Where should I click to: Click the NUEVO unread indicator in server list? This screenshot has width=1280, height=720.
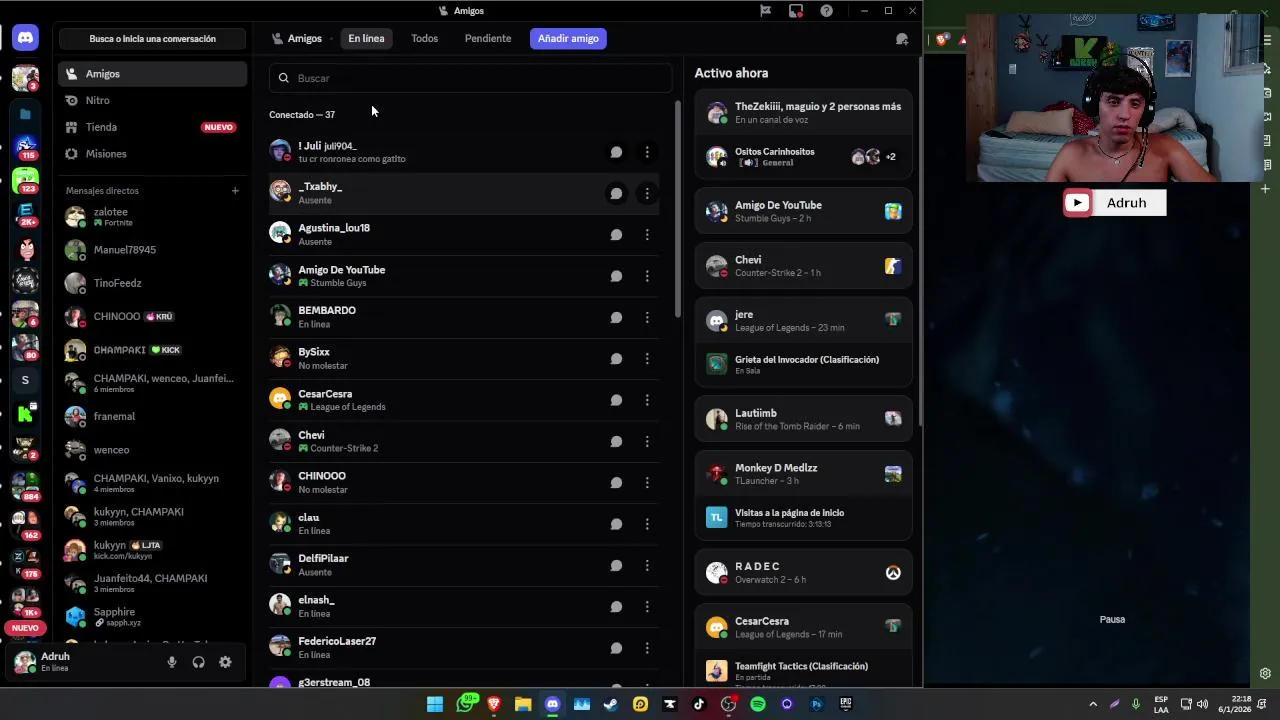click(x=25, y=628)
